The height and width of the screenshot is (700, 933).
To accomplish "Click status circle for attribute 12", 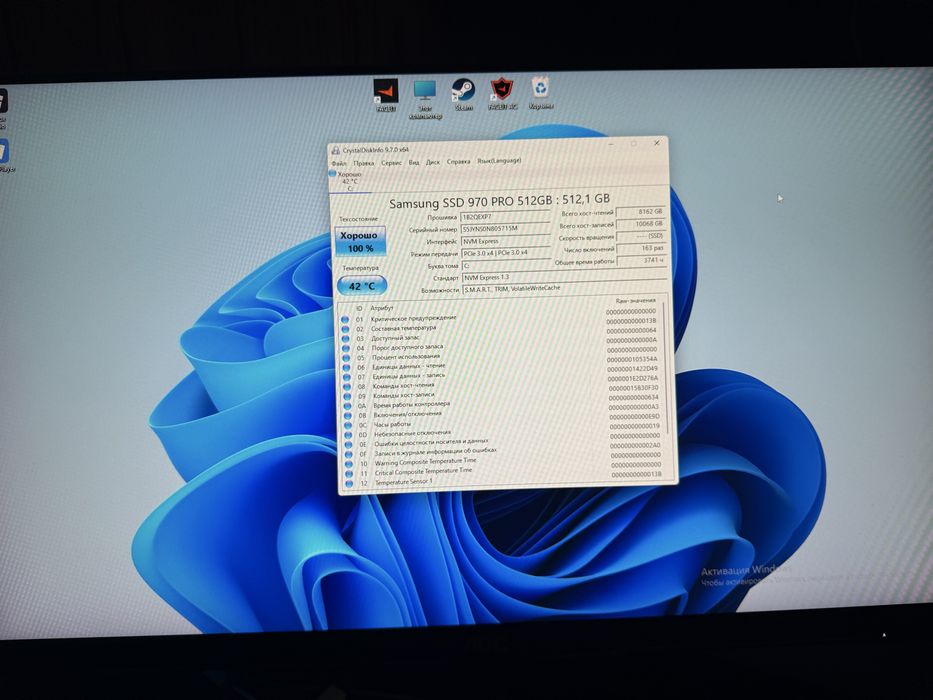I will point(350,483).
